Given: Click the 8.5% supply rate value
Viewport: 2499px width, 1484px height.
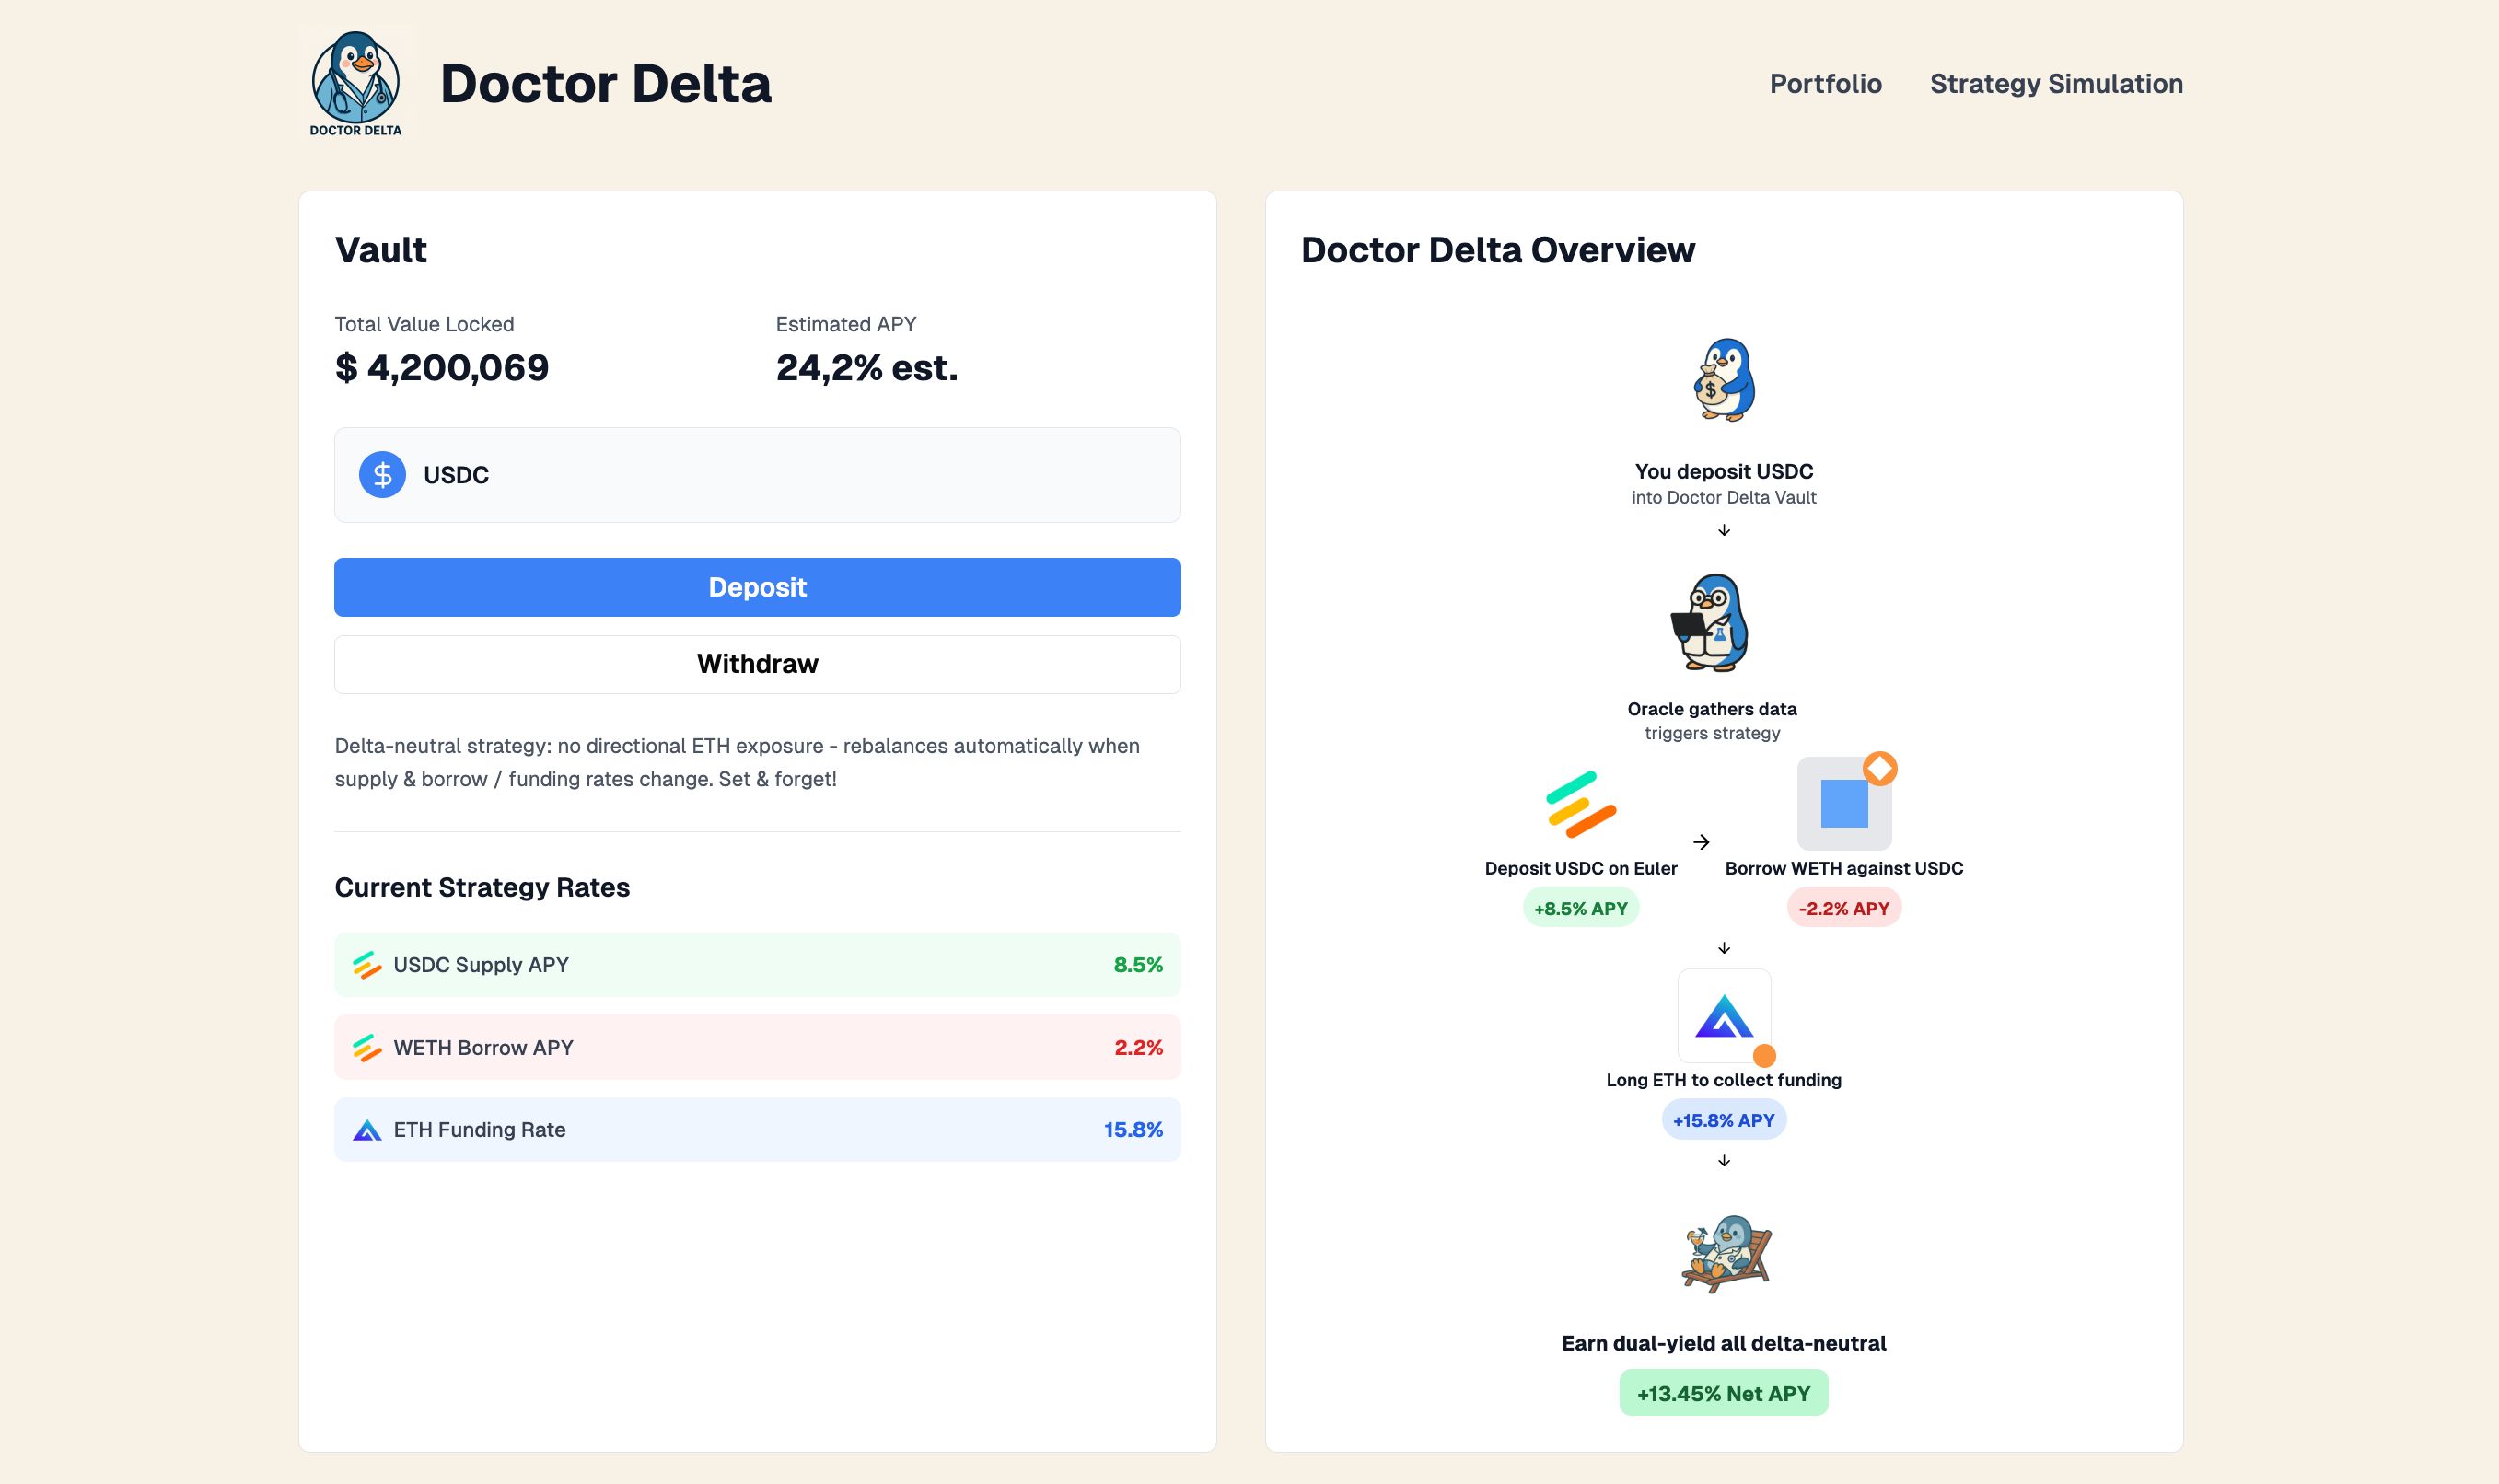Looking at the screenshot, I should [x=1138, y=965].
